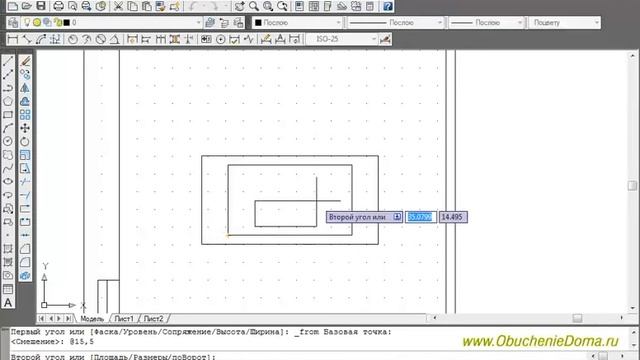Select the Move modify tool
The height and width of the screenshot is (360, 640).
[25, 128]
